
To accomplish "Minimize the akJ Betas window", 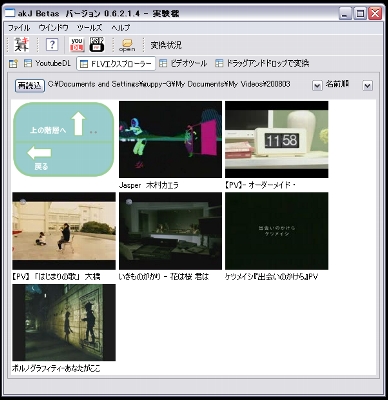I will click(x=345, y=14).
